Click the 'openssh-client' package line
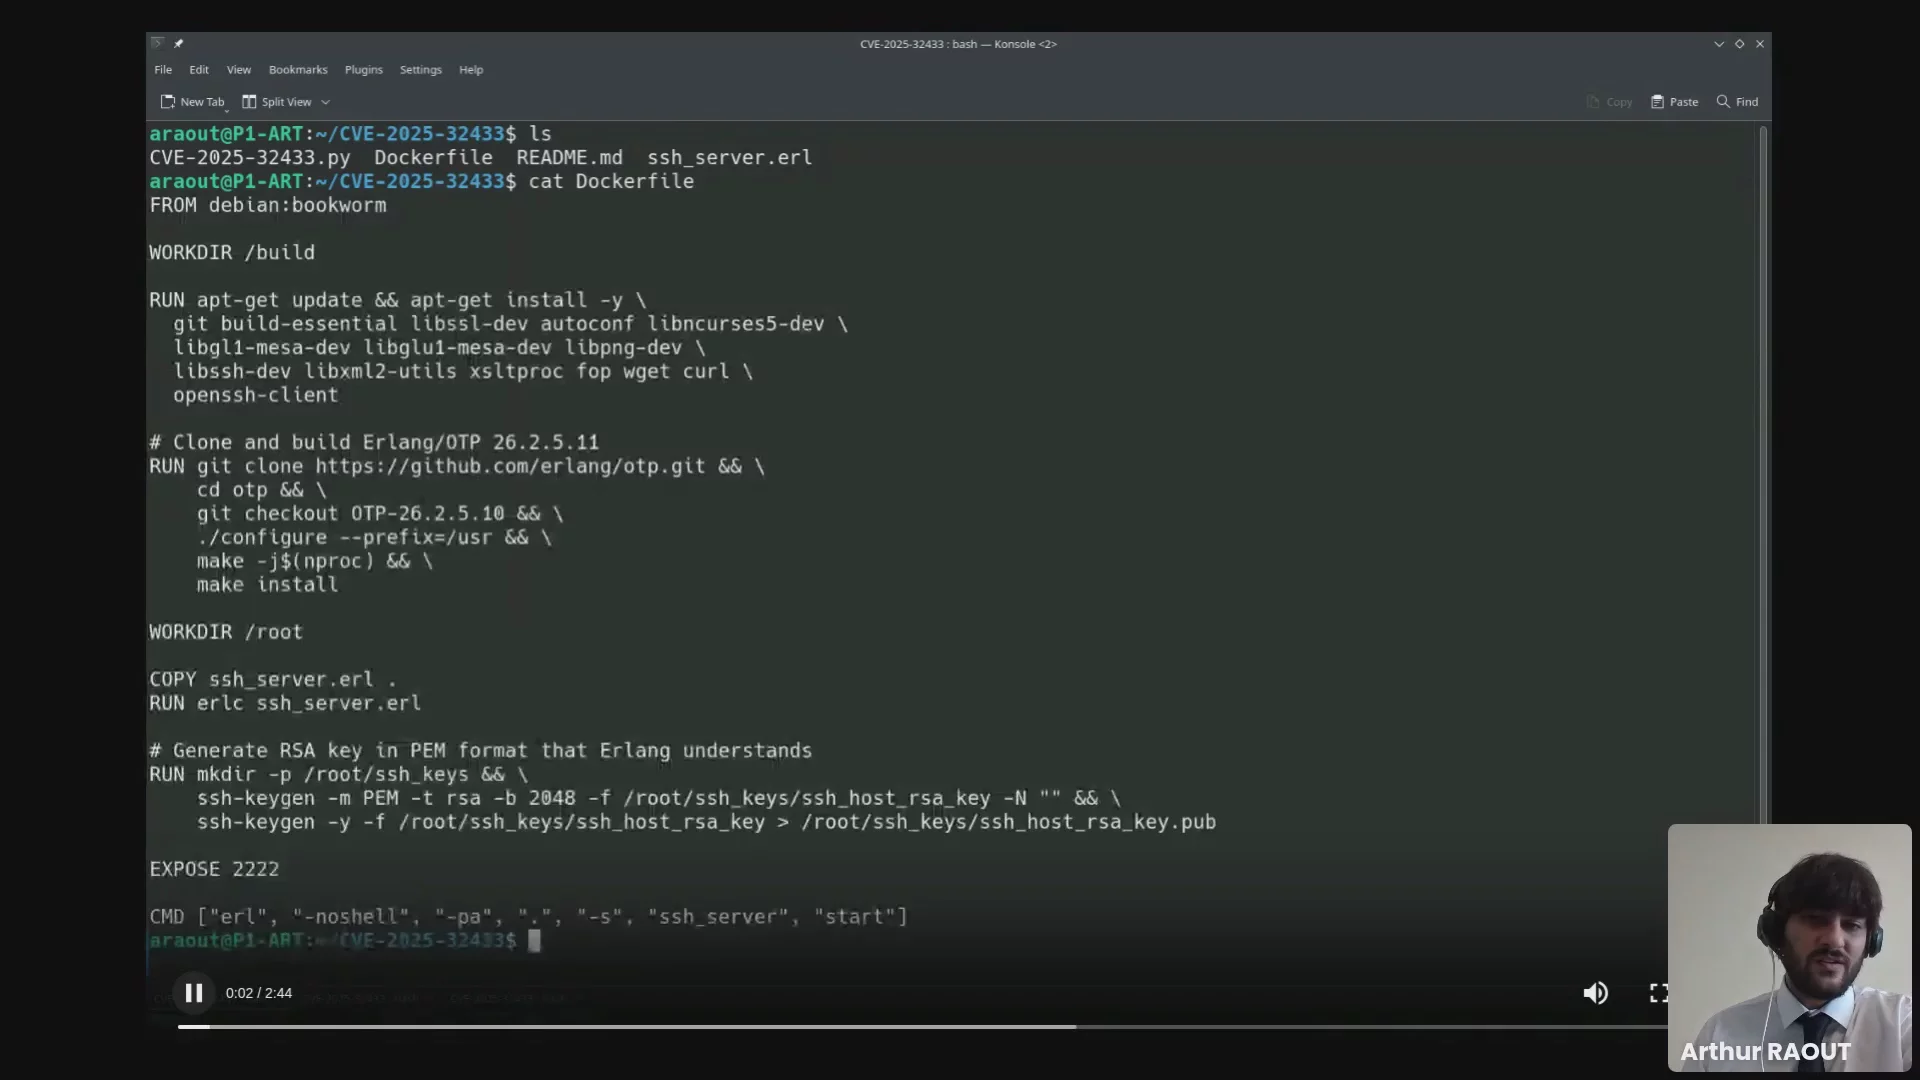The width and height of the screenshot is (1920, 1080). click(x=256, y=395)
